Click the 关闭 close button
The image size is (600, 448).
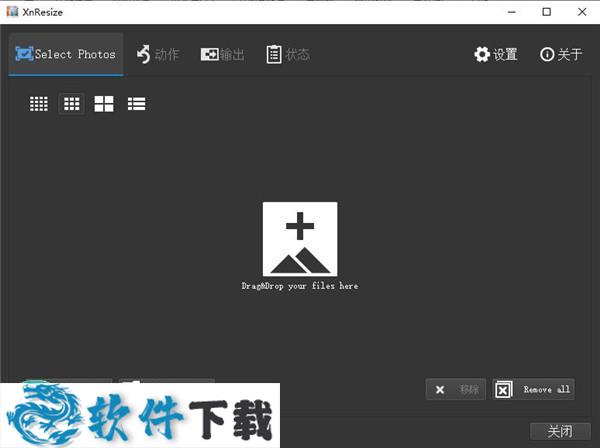[560, 432]
